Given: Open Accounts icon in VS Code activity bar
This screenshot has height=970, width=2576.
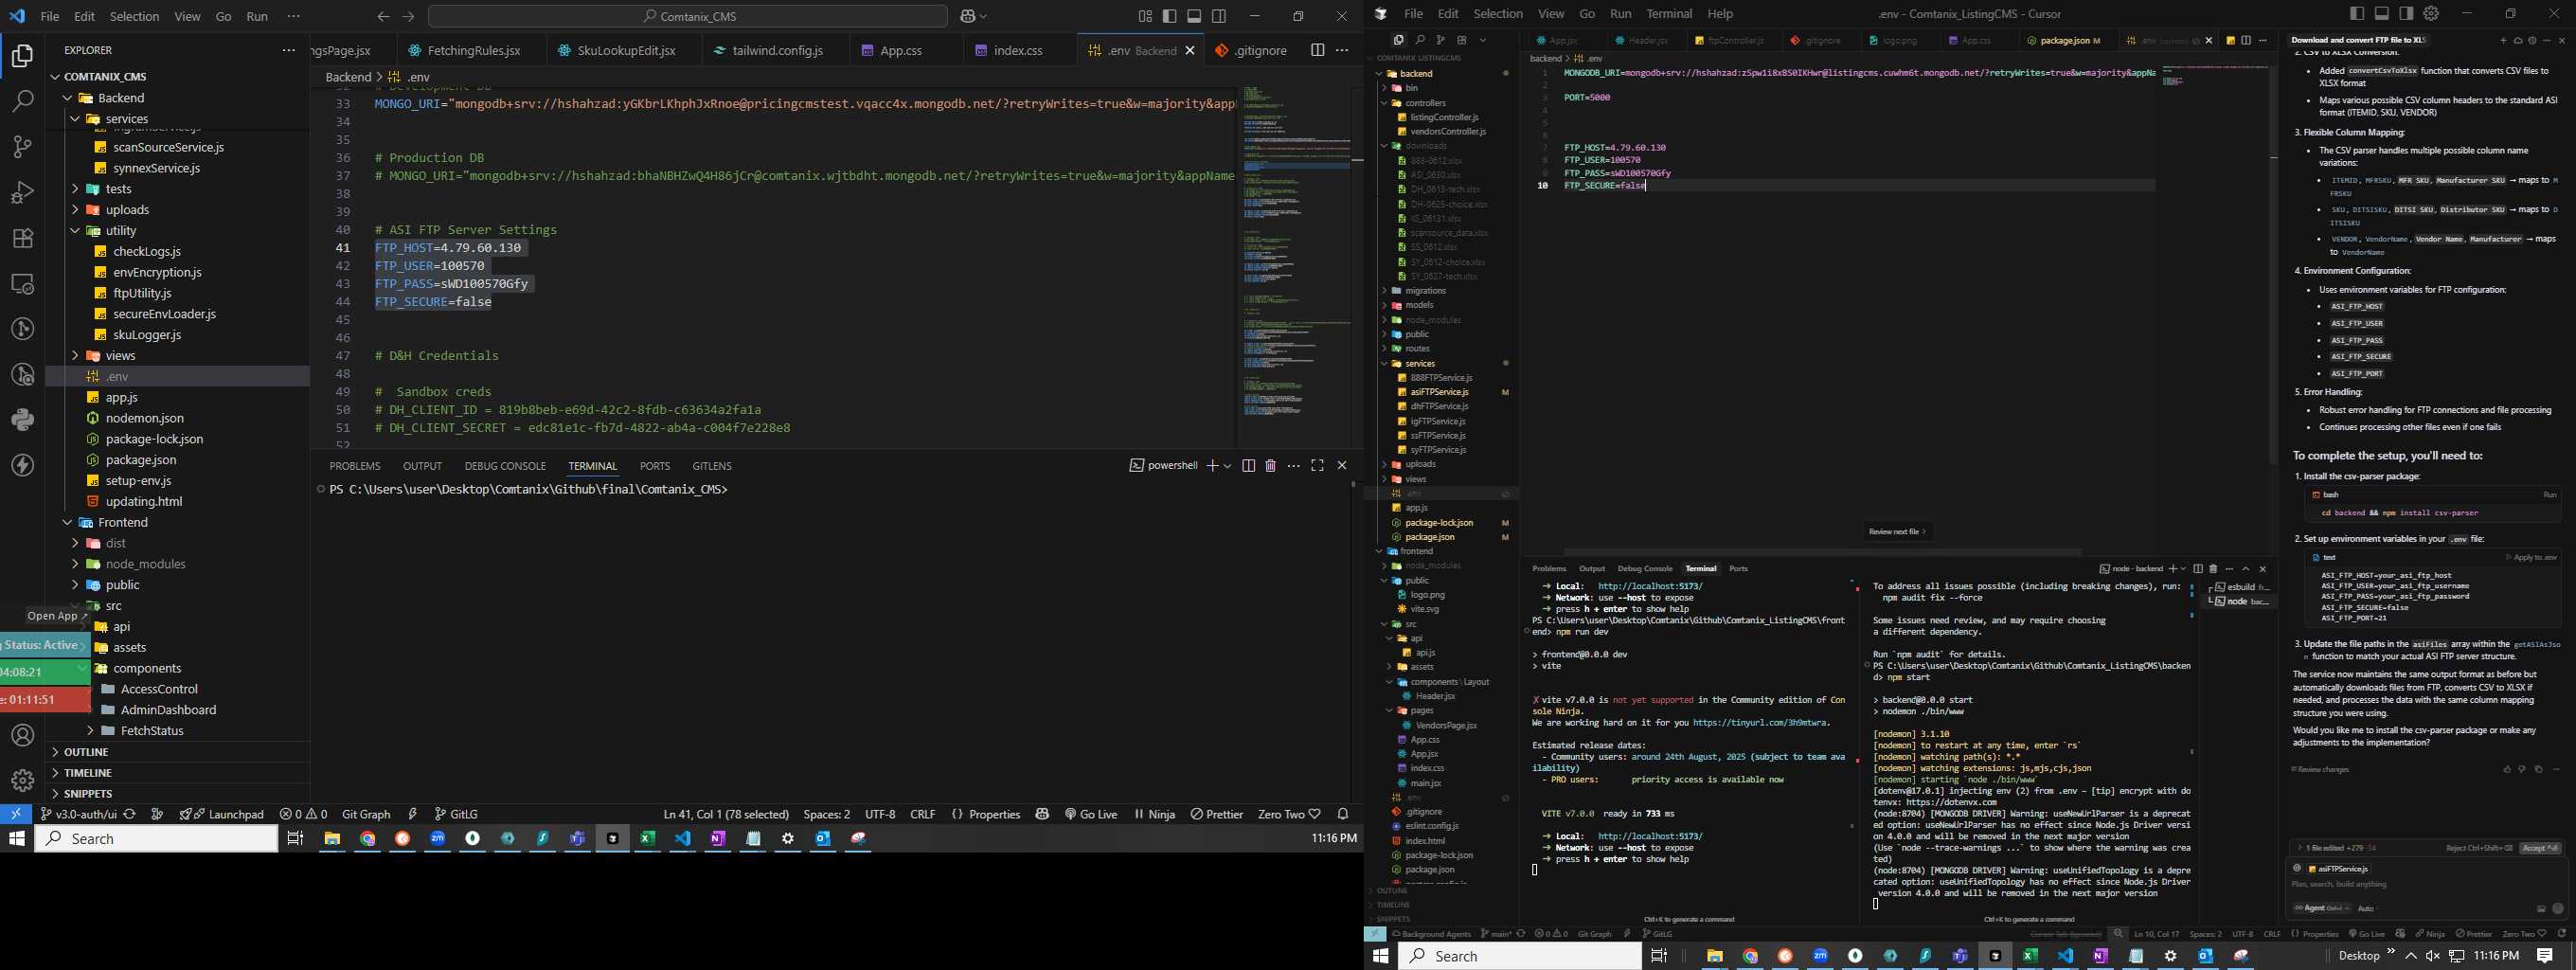Looking at the screenshot, I should [x=22, y=735].
